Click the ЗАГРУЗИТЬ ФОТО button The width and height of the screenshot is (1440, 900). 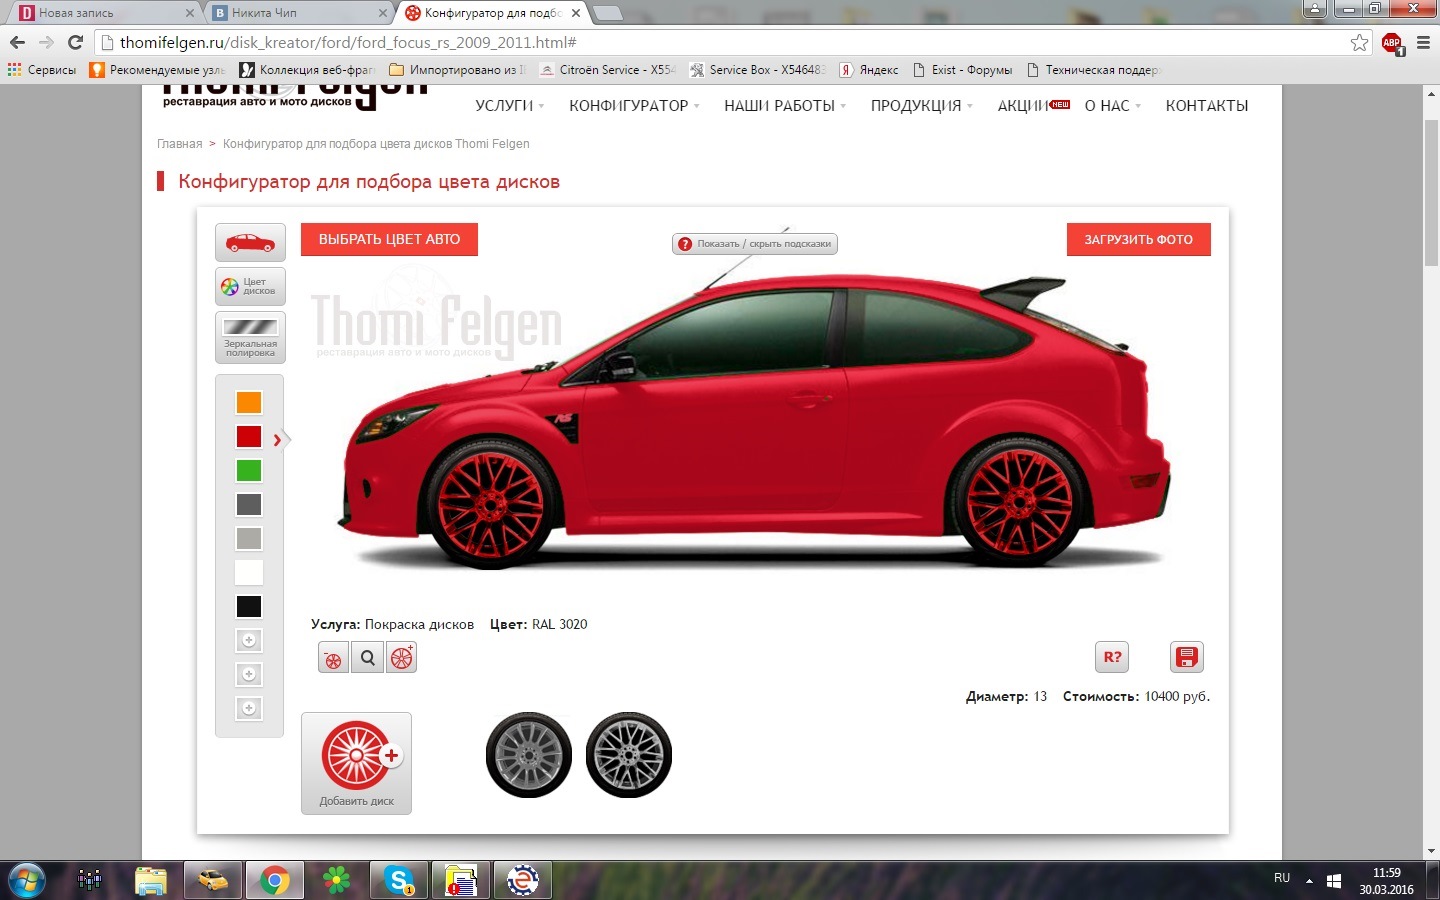[x=1139, y=239]
